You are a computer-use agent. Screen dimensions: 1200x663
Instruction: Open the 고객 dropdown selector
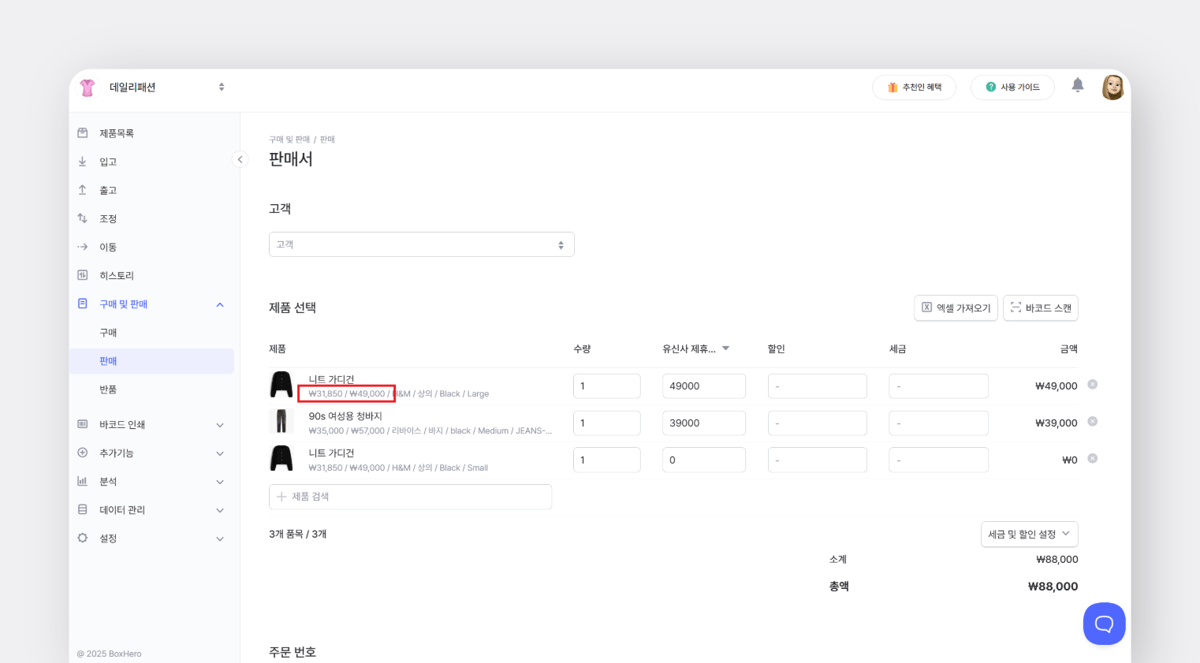(x=421, y=244)
